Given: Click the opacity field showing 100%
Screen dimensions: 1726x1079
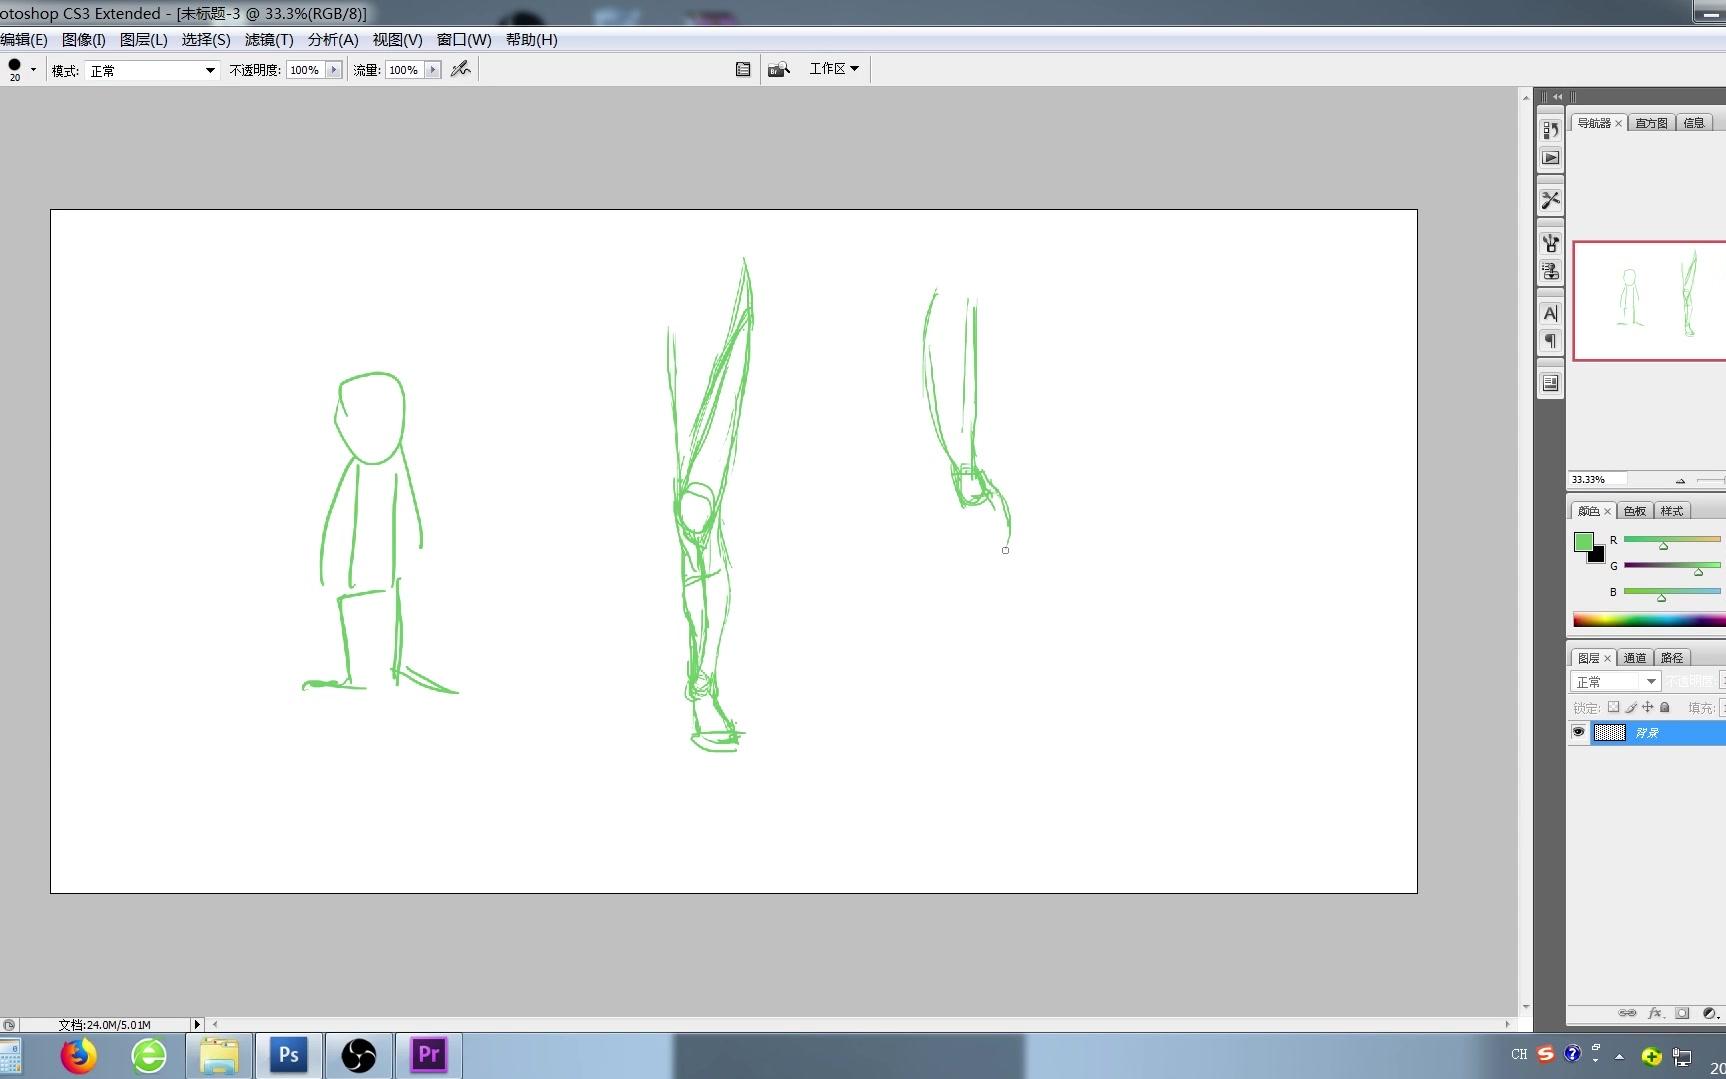Looking at the screenshot, I should pyautogui.click(x=305, y=70).
